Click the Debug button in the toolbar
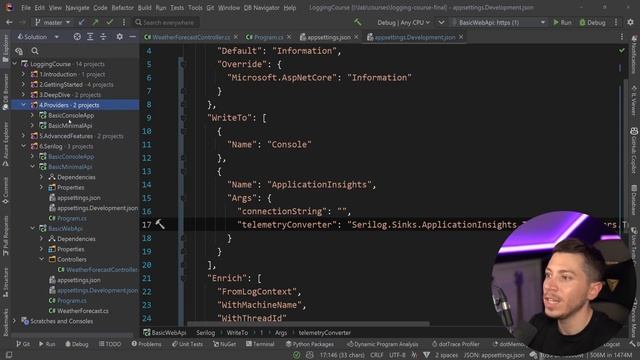The image size is (640, 360). pos(592,22)
